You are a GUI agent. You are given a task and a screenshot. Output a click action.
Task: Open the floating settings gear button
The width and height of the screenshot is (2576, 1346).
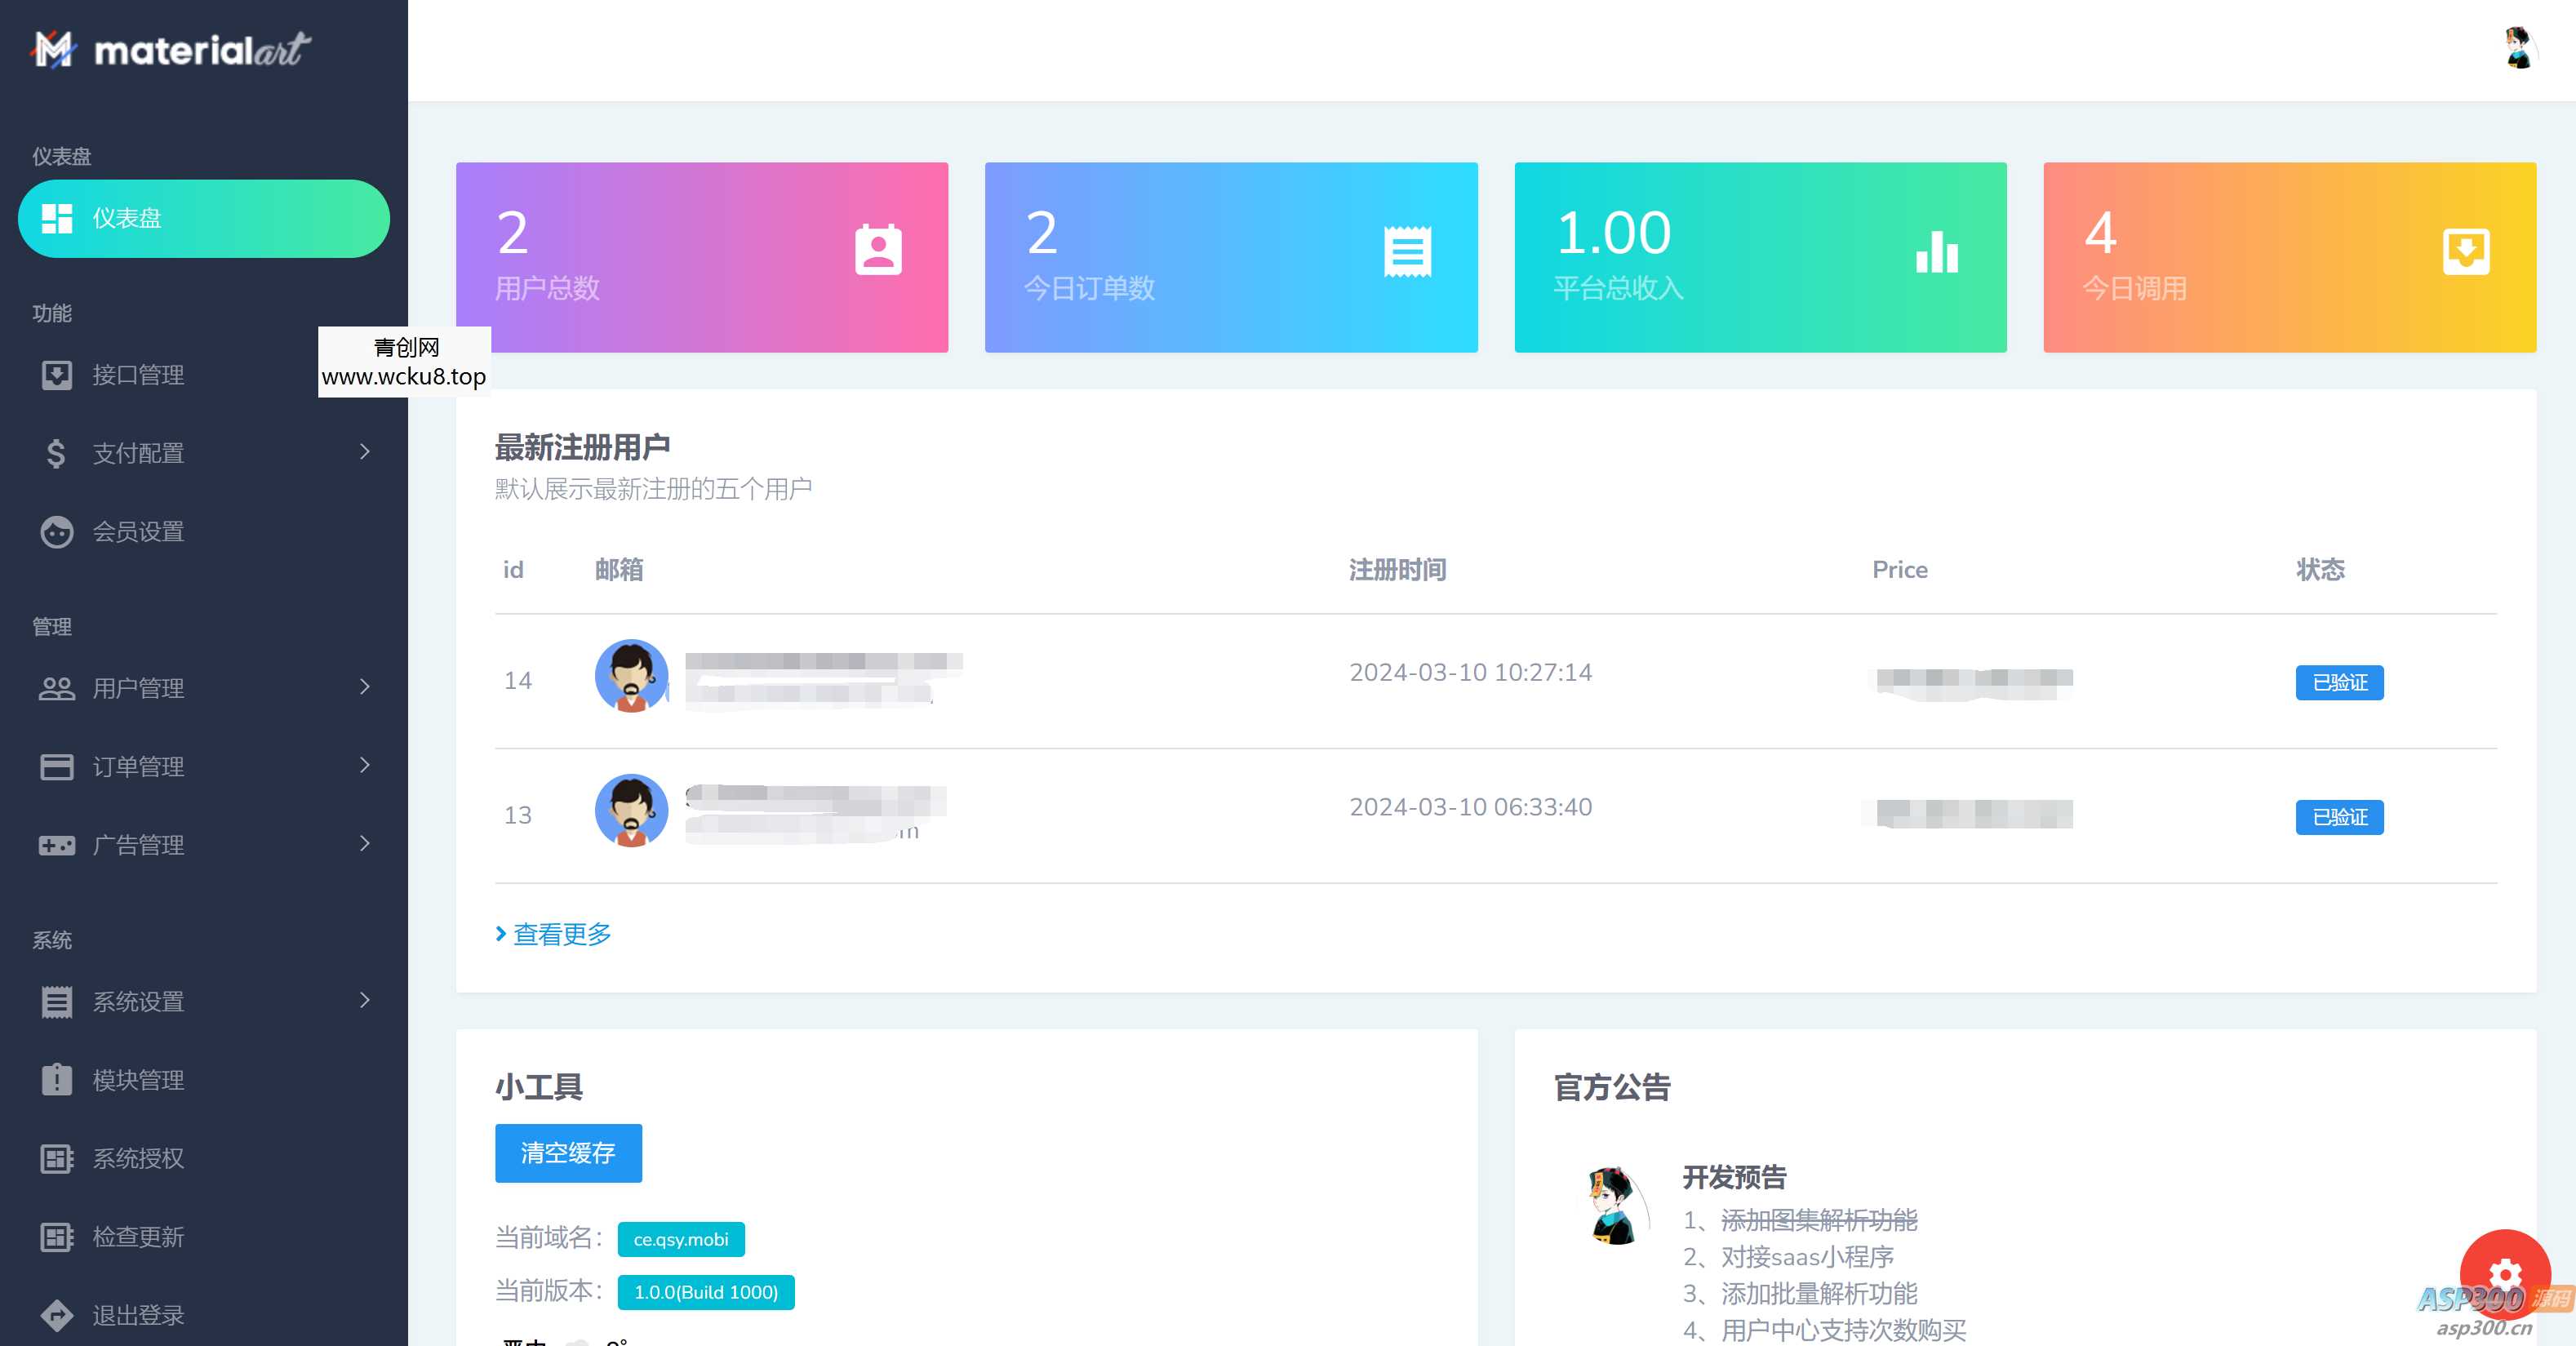[2505, 1277]
